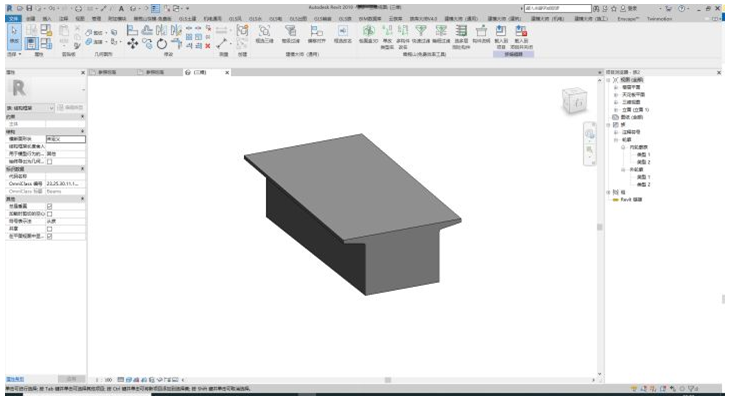Click the 横断面形状 value field
Screen dimensions: 731x398
[x=66, y=139]
